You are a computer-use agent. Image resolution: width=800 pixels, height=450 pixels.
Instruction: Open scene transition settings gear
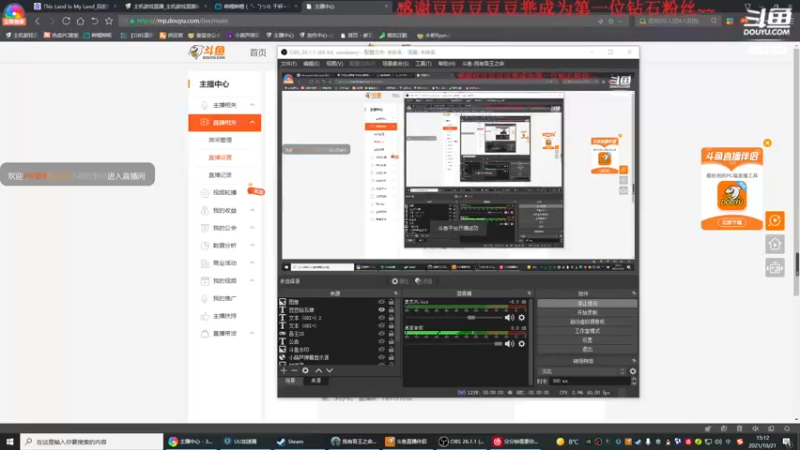633,371
